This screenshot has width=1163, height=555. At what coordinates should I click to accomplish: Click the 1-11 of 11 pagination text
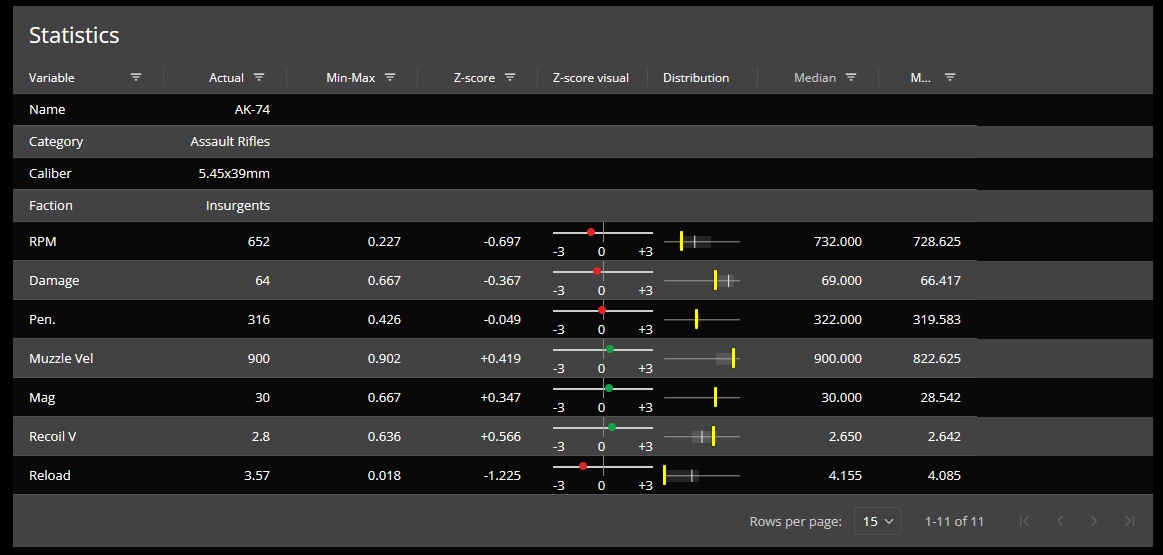pos(955,521)
